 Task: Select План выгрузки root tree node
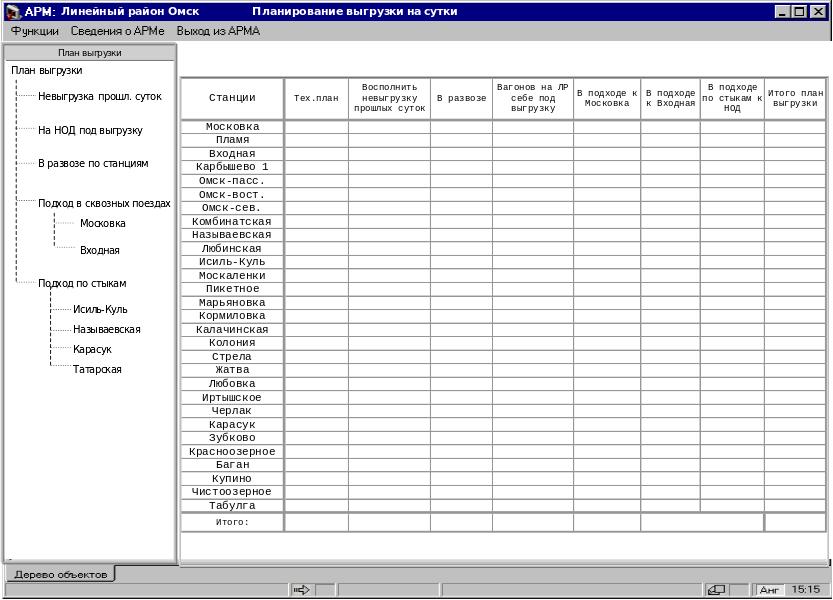click(x=47, y=70)
